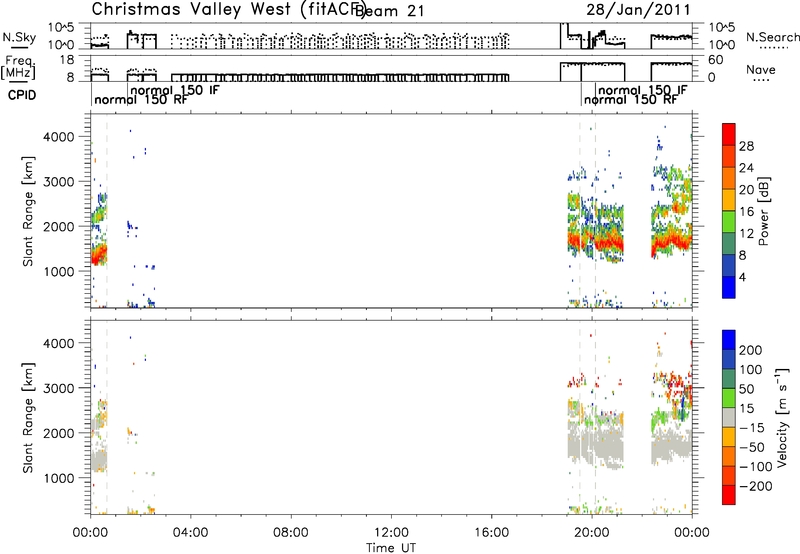
Task: Click the '60' Nave axis tick label
Action: (x=716, y=60)
